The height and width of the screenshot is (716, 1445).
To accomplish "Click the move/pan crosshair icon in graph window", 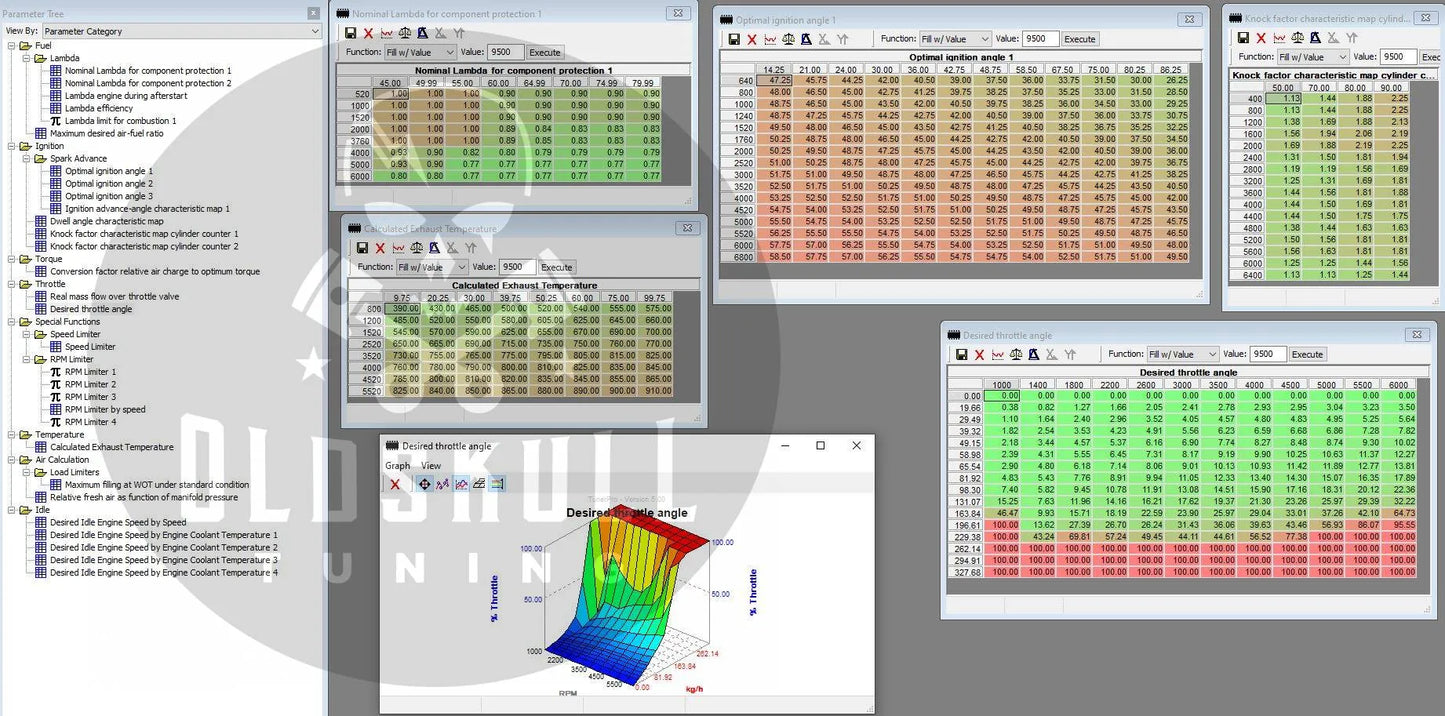I will pyautogui.click(x=424, y=484).
